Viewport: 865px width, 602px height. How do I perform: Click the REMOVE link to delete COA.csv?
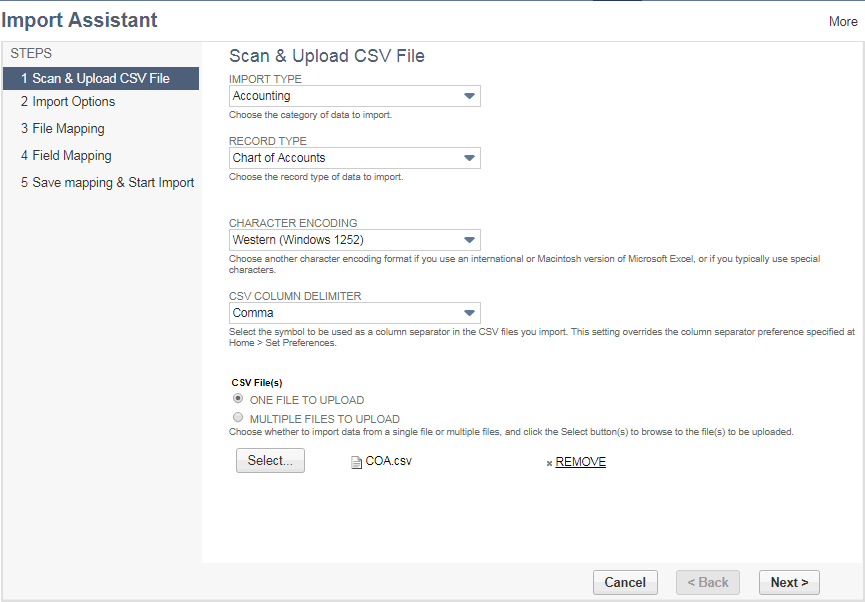(x=580, y=461)
